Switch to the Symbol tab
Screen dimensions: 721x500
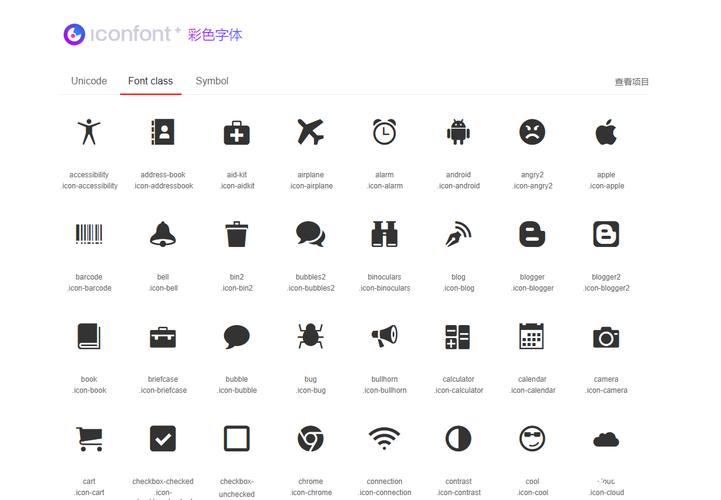pos(212,81)
